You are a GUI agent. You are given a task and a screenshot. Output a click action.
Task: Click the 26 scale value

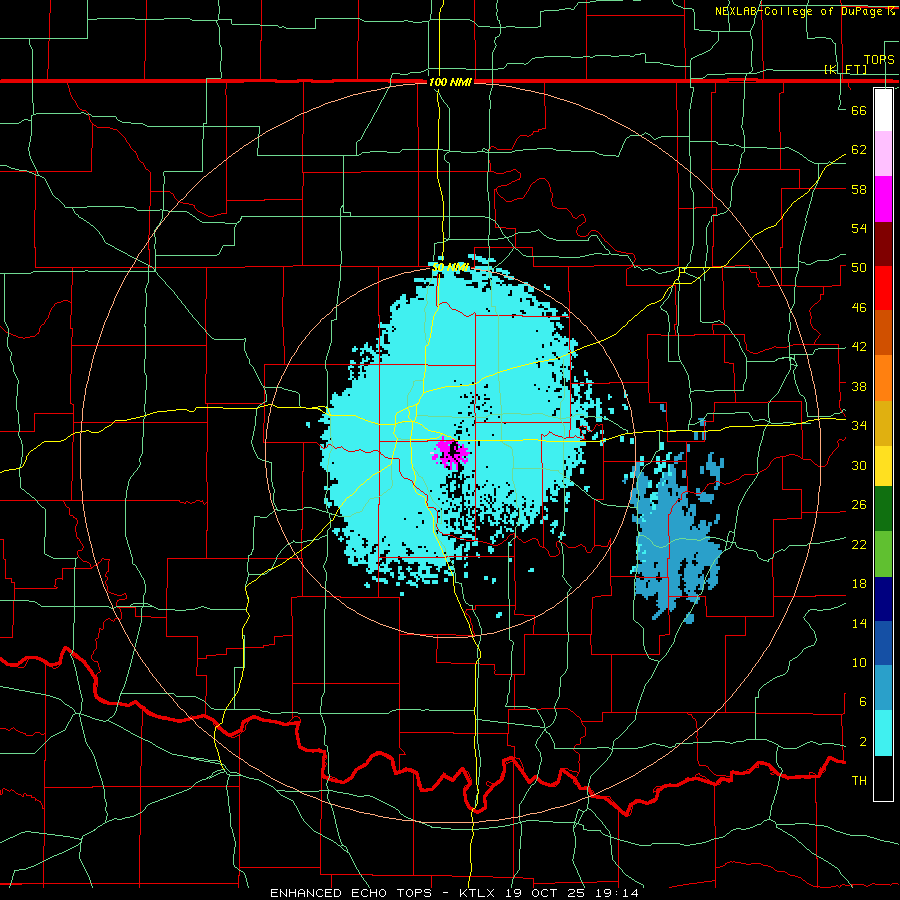[859, 505]
